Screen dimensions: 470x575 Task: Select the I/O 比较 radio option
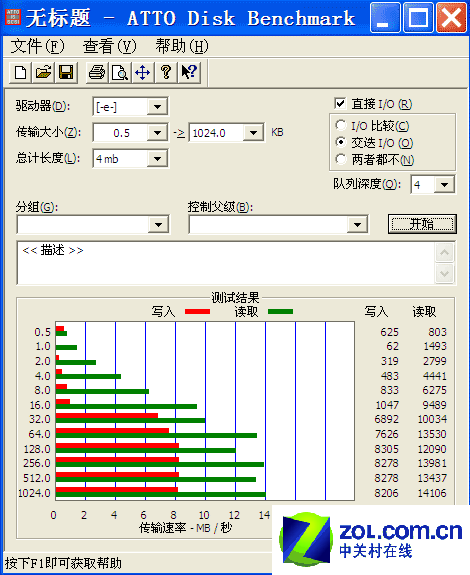click(341, 126)
